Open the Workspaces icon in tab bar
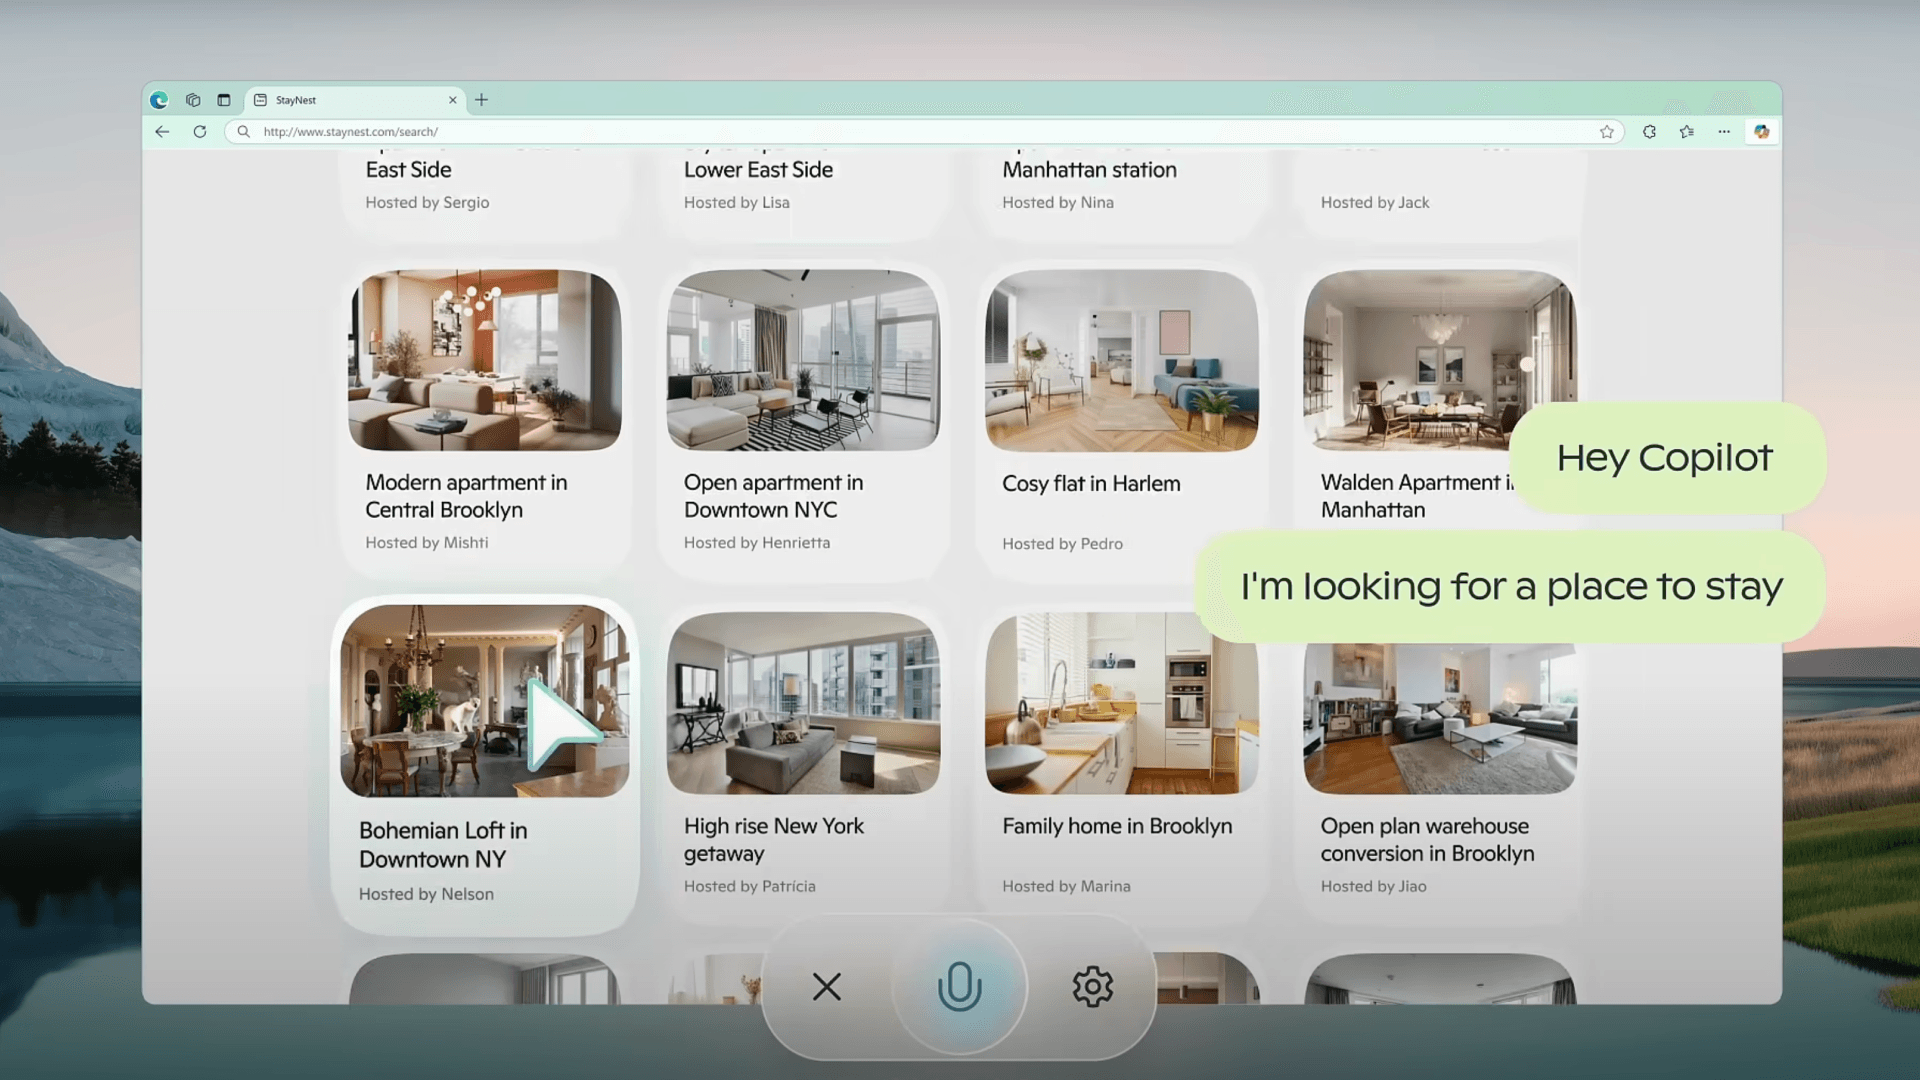The height and width of the screenshot is (1080, 1920). tap(193, 100)
